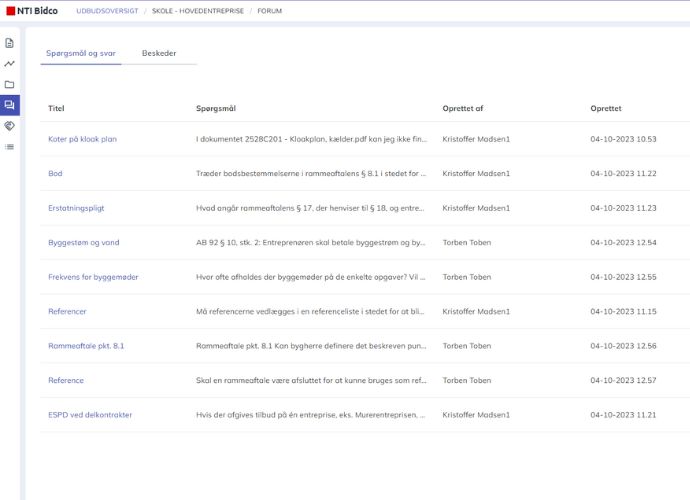Click text starting Hvad angår rammeaftalens § 17
690x500 pixels.
pyautogui.click(x=310, y=208)
